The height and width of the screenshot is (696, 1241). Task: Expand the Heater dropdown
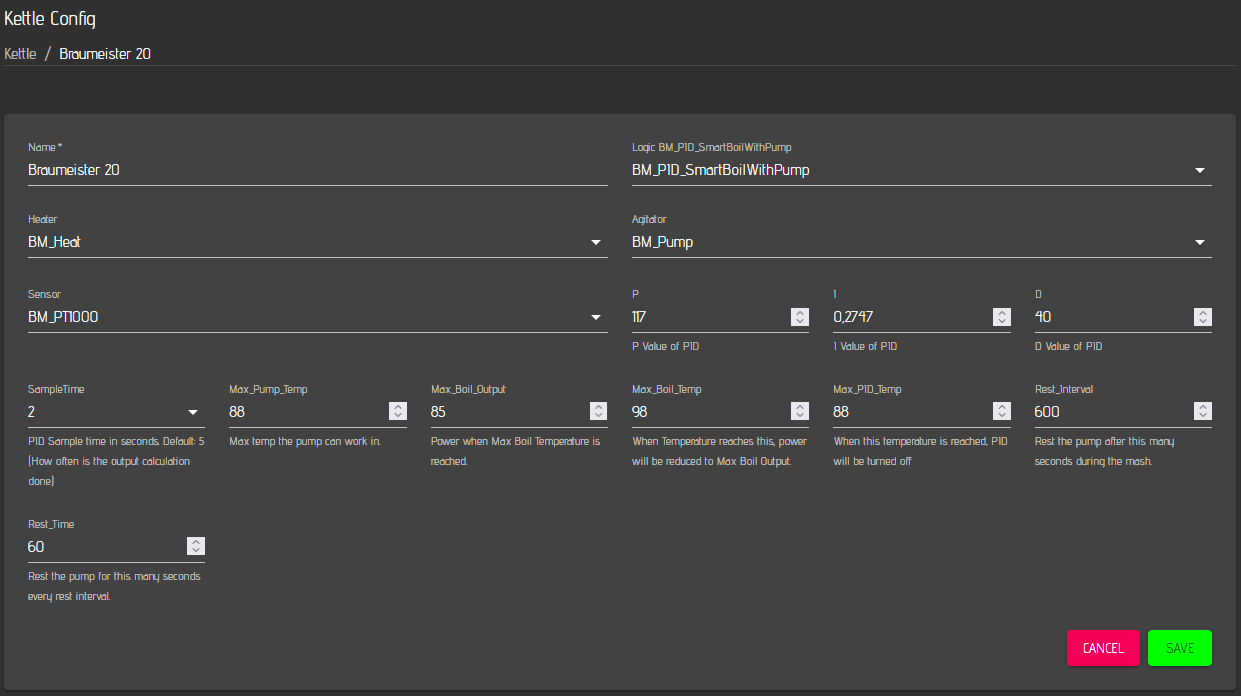click(x=596, y=242)
